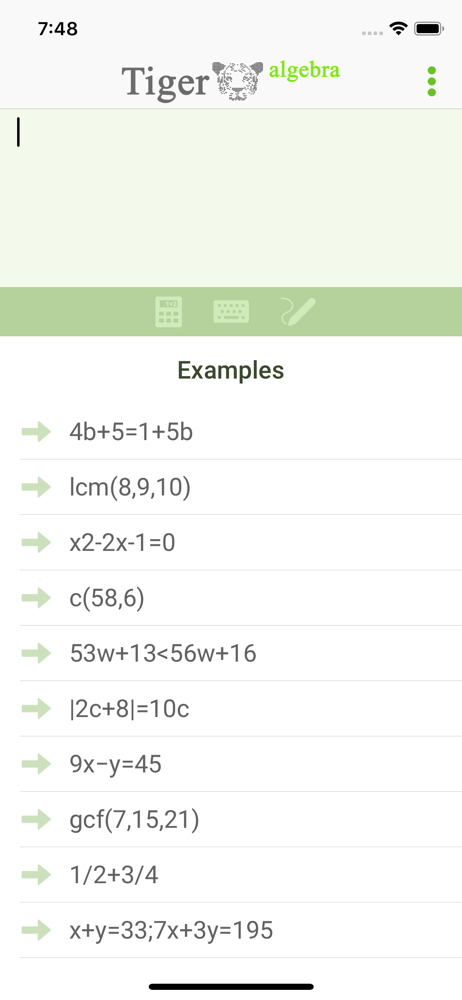The width and height of the screenshot is (462, 1000).
Task: Select the 9x−y=45 example
Action: click(241, 764)
